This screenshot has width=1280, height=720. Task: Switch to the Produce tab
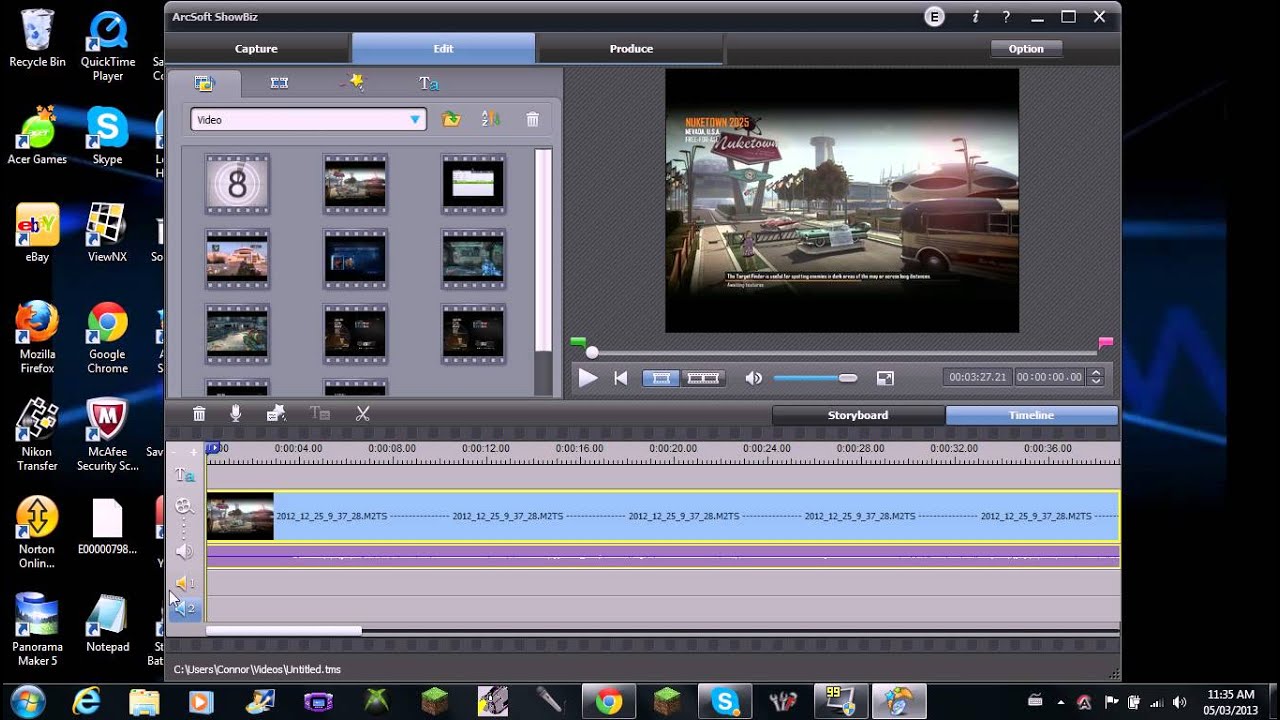[631, 49]
